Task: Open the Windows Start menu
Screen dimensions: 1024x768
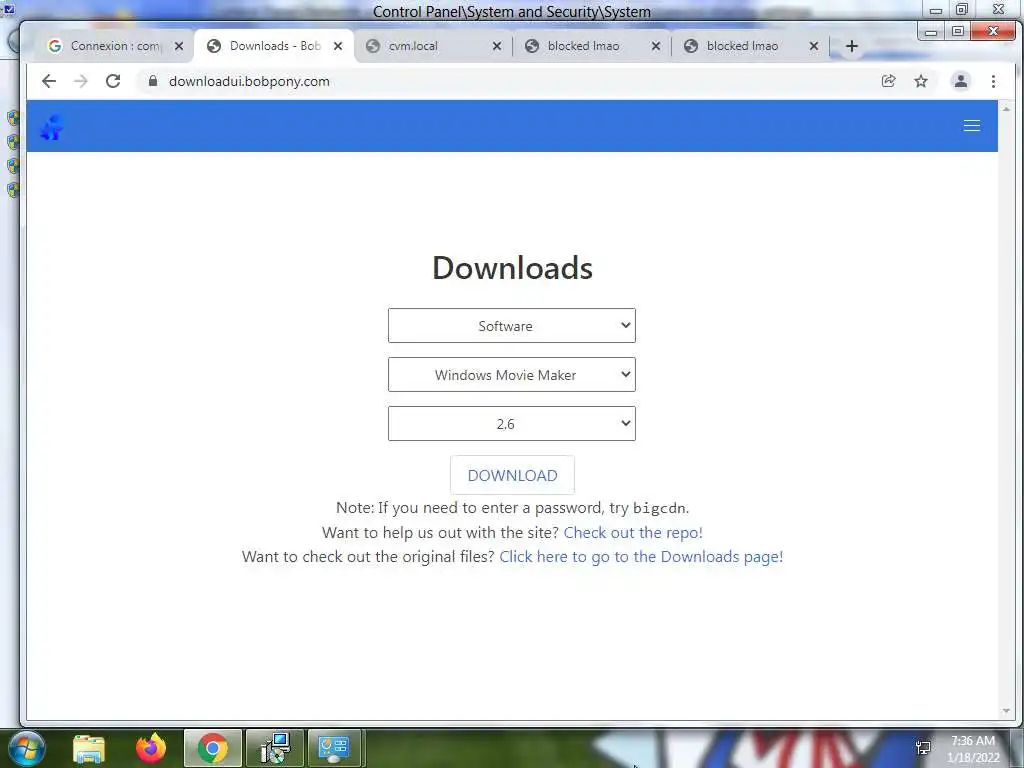Action: tap(27, 748)
